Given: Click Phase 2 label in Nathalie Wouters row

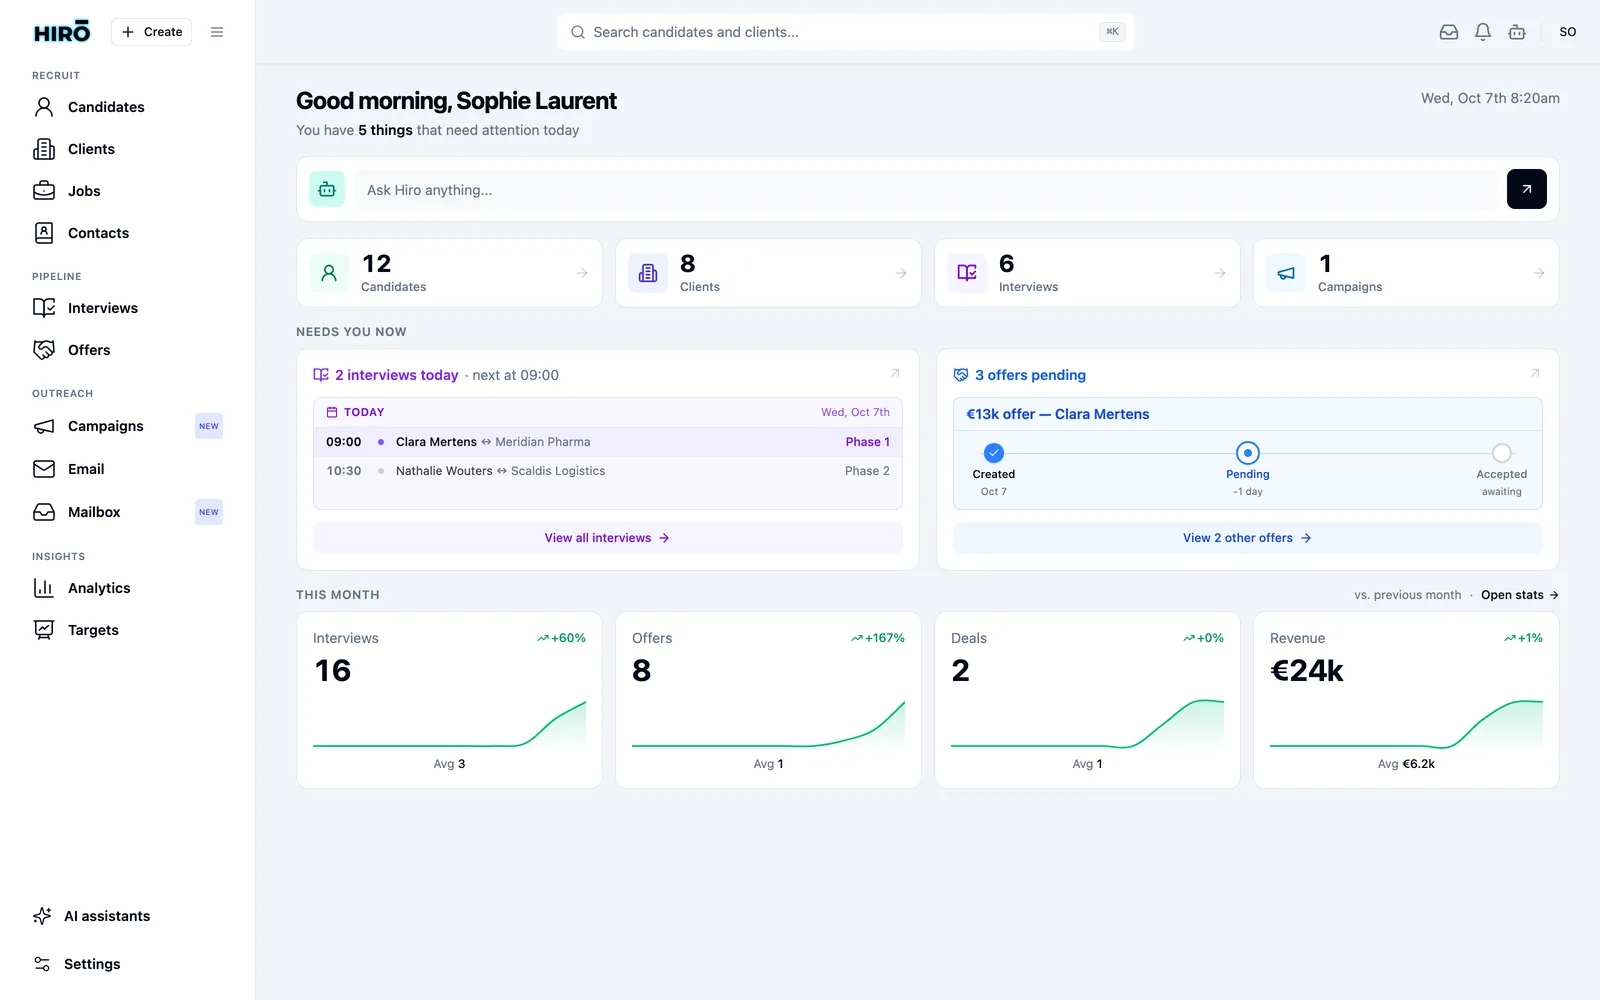Looking at the screenshot, I should [x=867, y=471].
